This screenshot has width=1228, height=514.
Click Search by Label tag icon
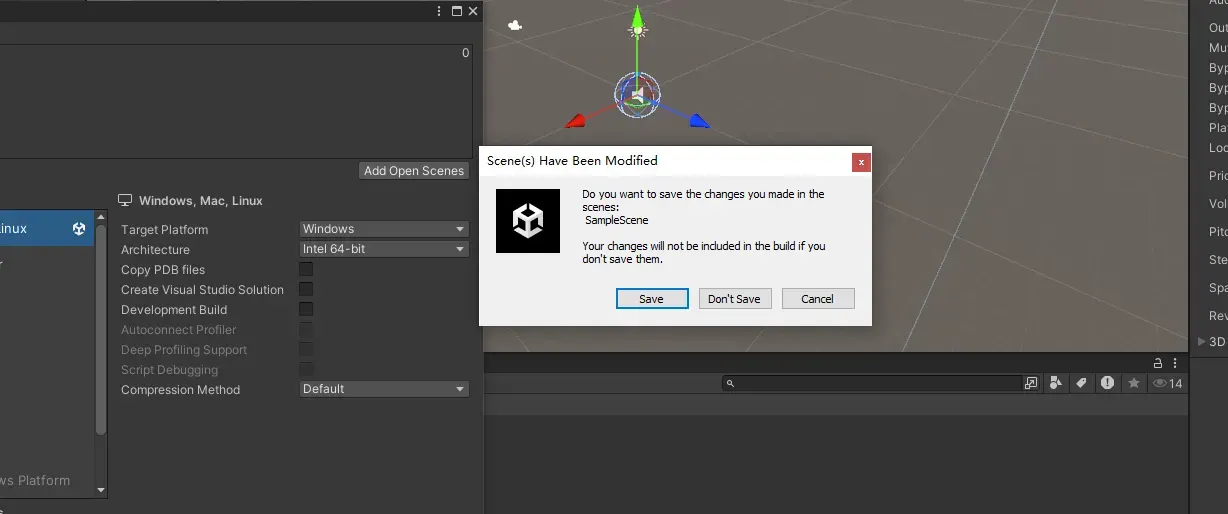click(1082, 383)
